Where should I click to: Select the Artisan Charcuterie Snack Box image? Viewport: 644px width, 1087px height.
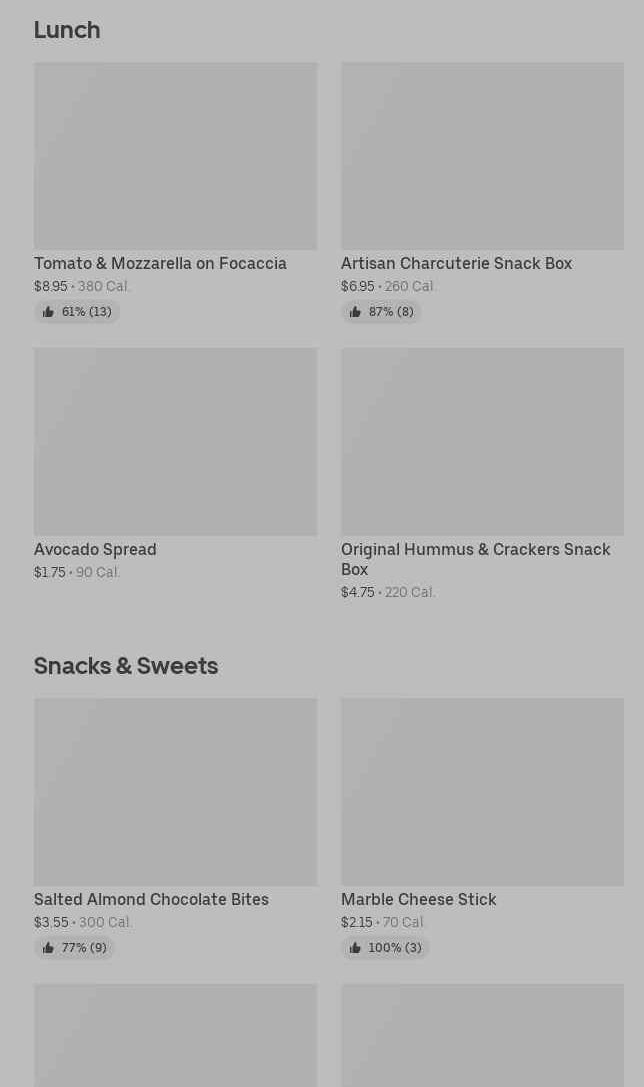click(x=482, y=156)
